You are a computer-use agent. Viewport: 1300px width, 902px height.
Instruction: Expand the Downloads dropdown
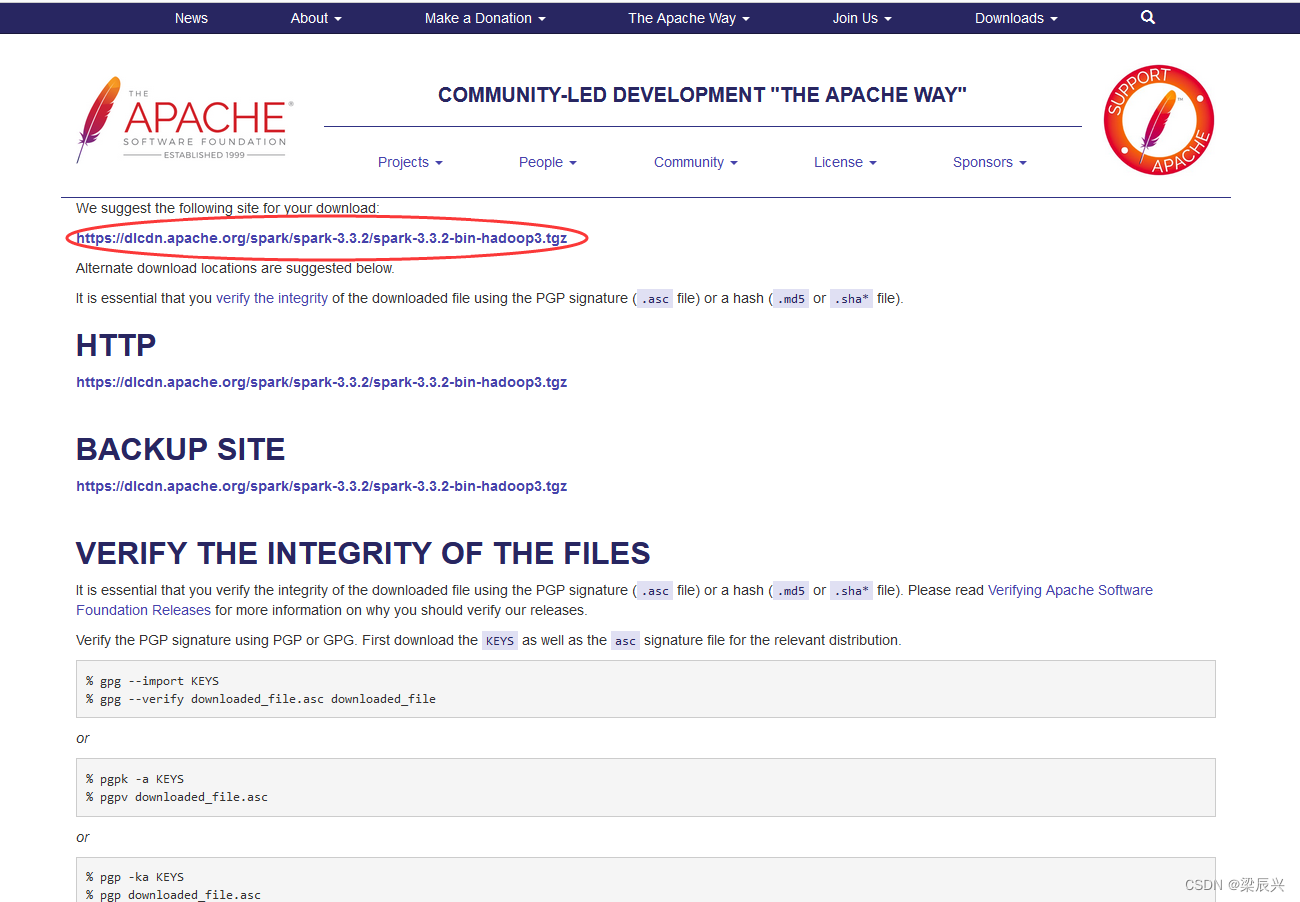coord(1016,18)
